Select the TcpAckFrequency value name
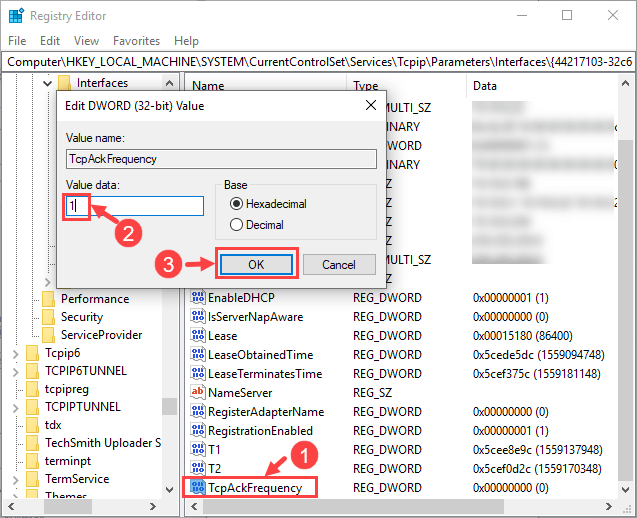Viewport: 637px width, 518px height. pos(255,487)
